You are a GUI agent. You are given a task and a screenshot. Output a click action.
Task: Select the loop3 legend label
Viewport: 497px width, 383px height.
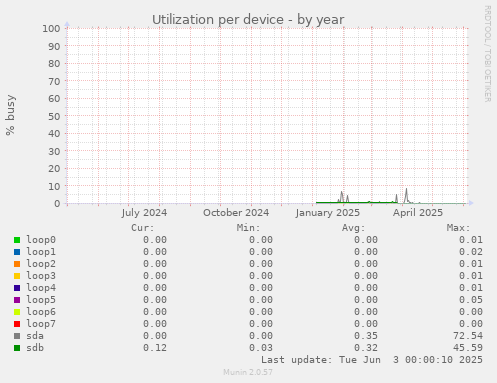coord(41,276)
